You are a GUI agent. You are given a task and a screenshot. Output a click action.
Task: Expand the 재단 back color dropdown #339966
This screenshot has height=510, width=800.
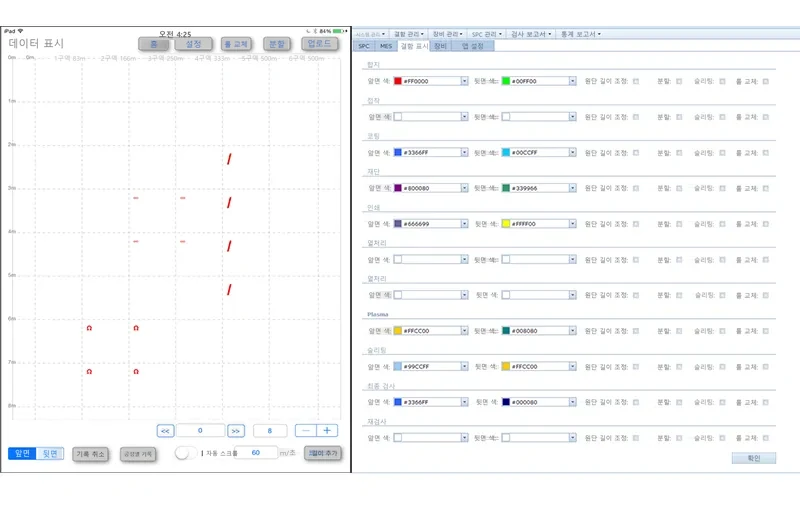[x=572, y=188]
